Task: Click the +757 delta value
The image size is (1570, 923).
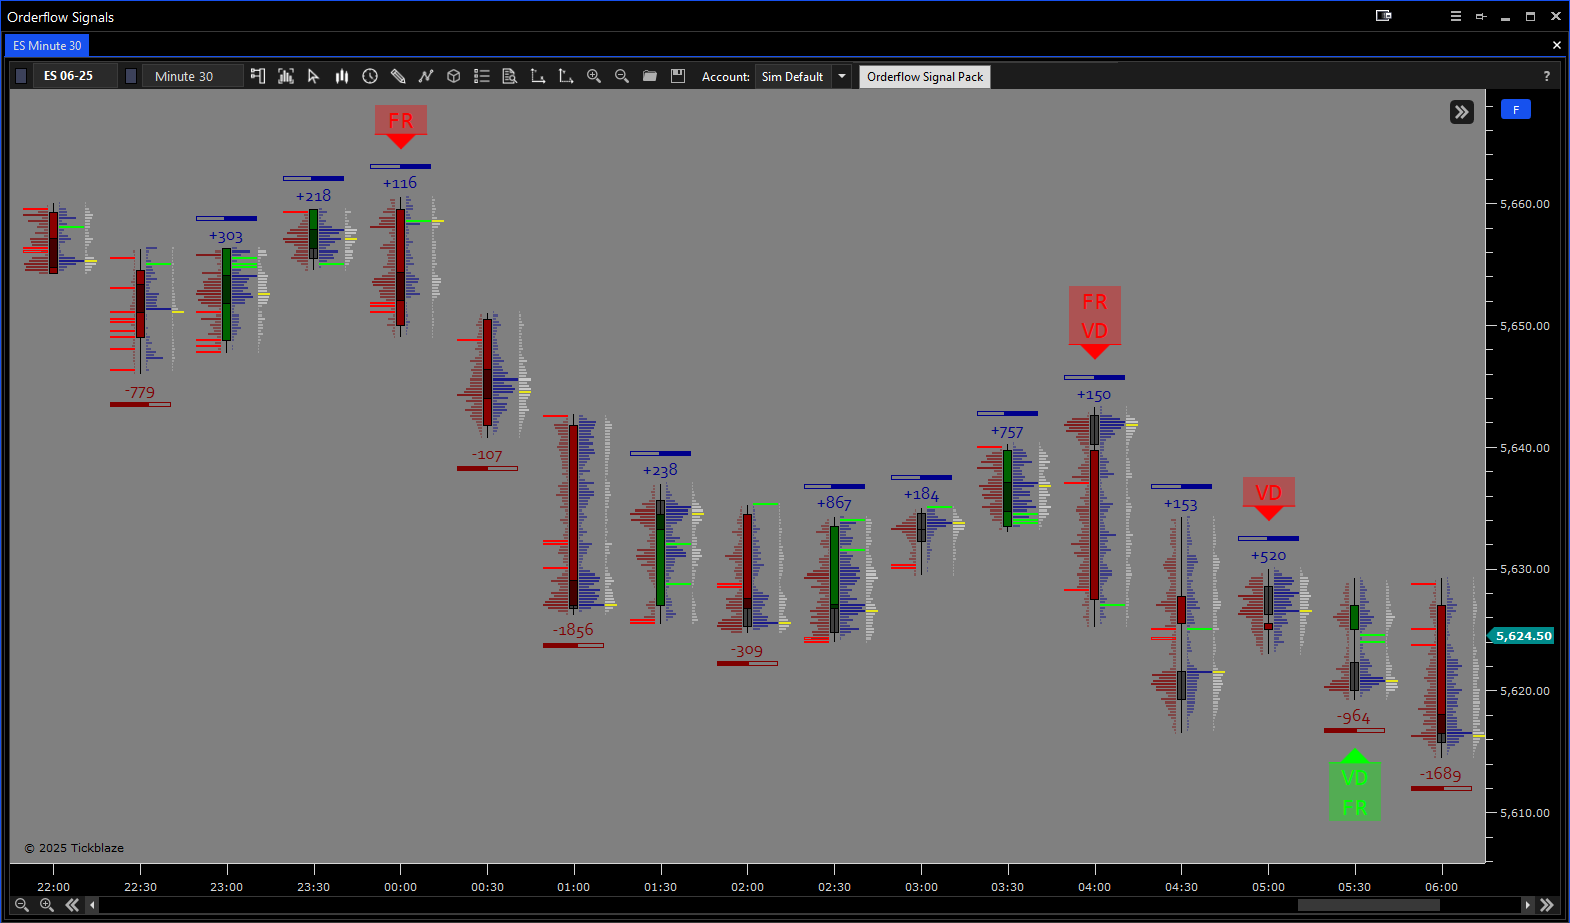Action: point(1007,432)
